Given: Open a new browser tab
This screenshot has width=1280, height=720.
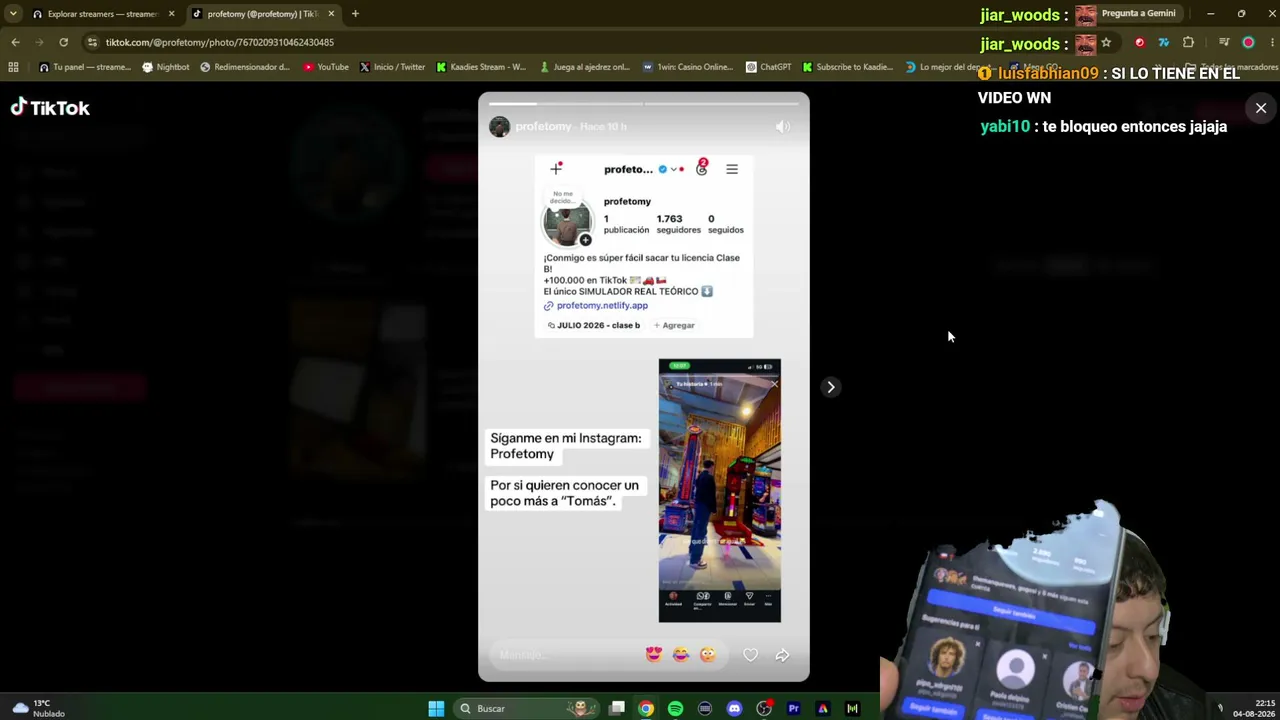Looking at the screenshot, I should pyautogui.click(x=355, y=14).
